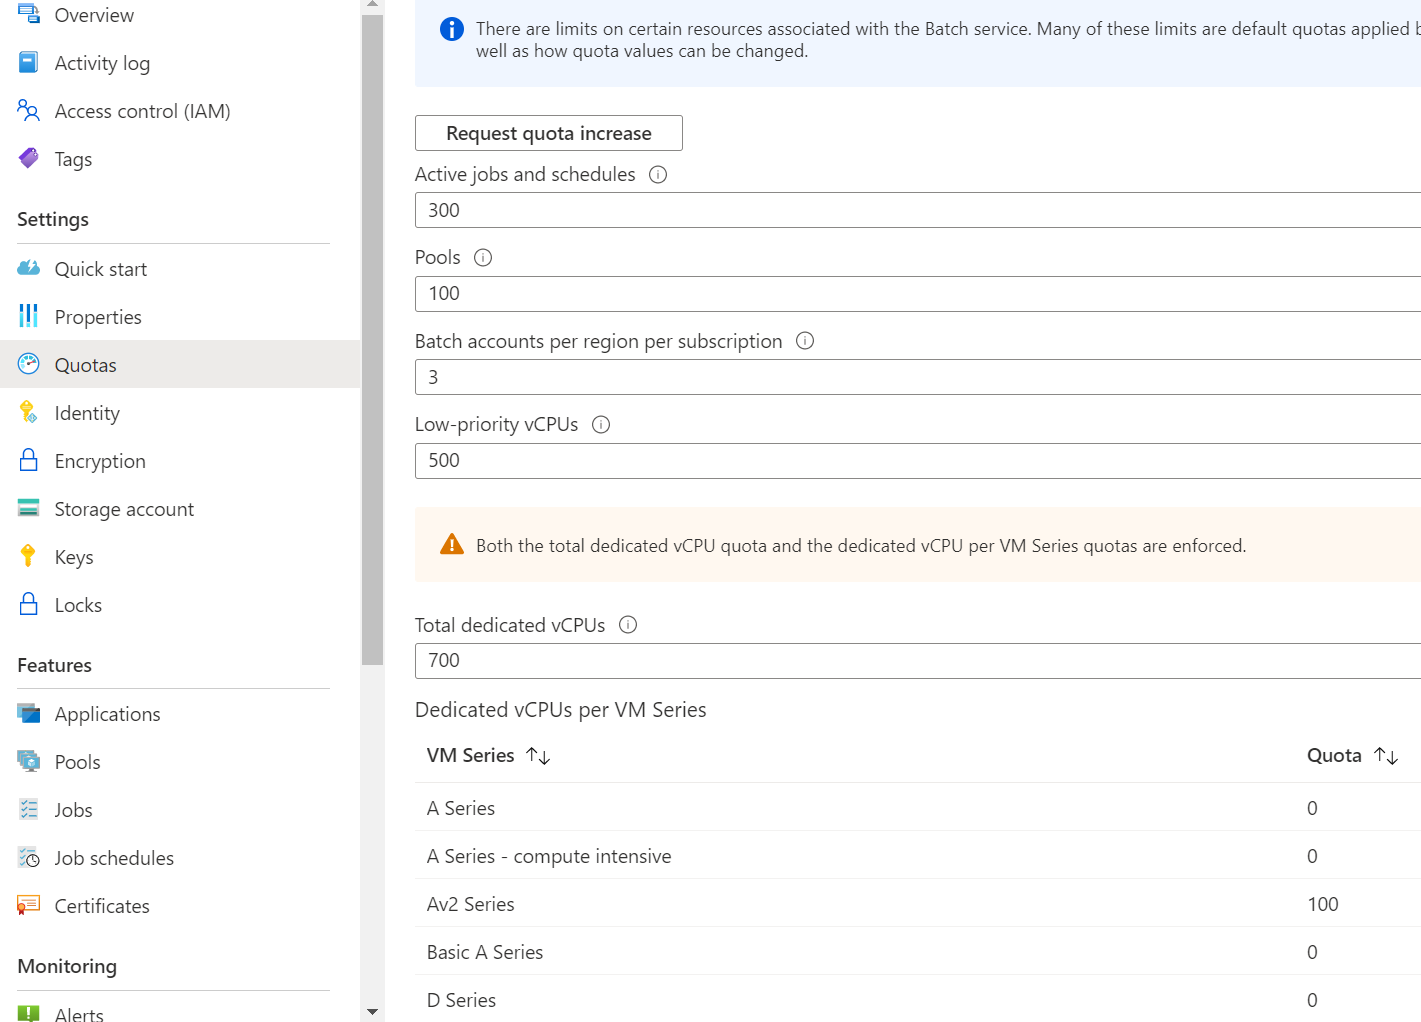
Task: Open Alerts under Monitoring
Action: 78,1013
